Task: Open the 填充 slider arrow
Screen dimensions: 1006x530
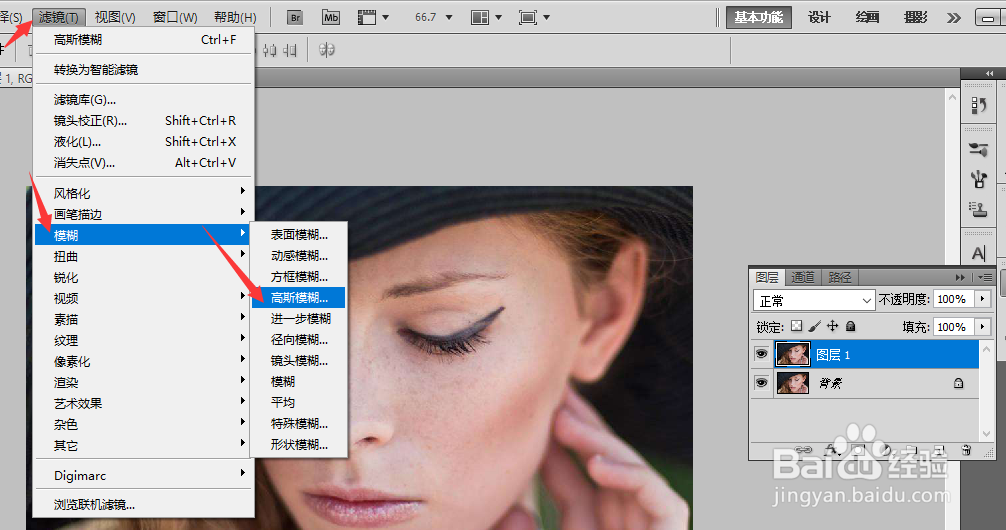Action: coord(982,327)
